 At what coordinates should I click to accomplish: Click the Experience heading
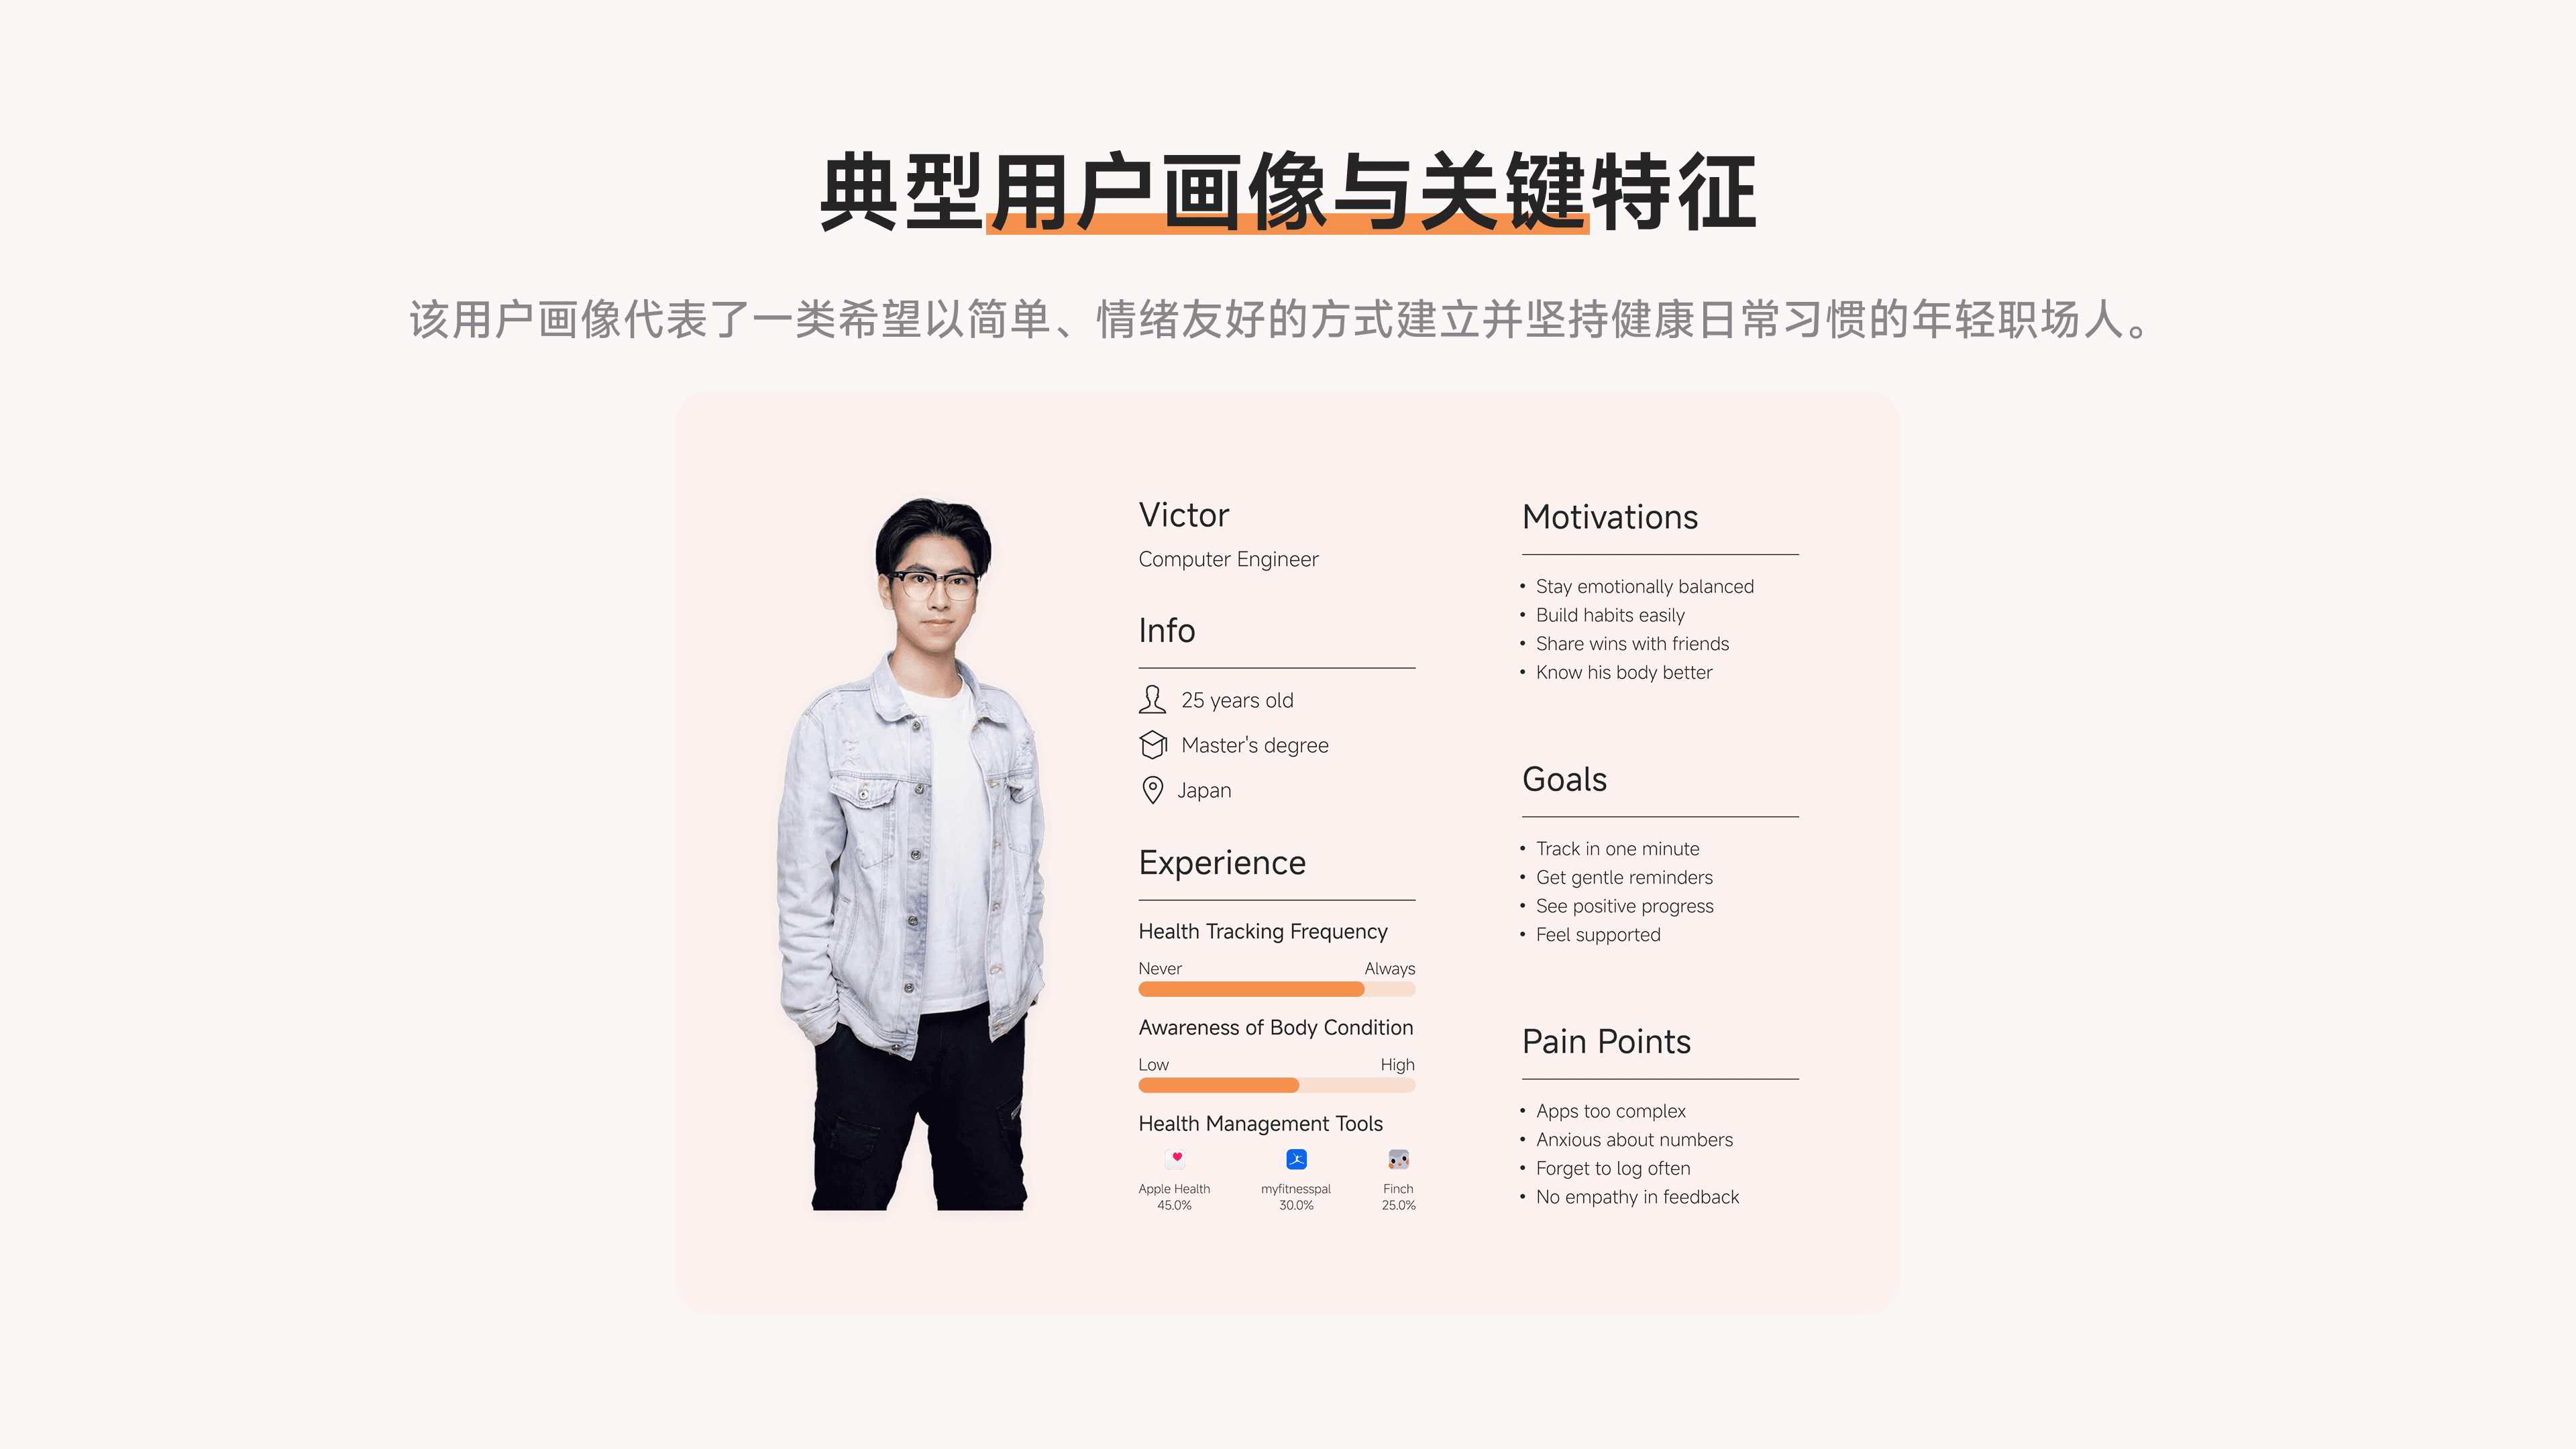pyautogui.click(x=1222, y=862)
